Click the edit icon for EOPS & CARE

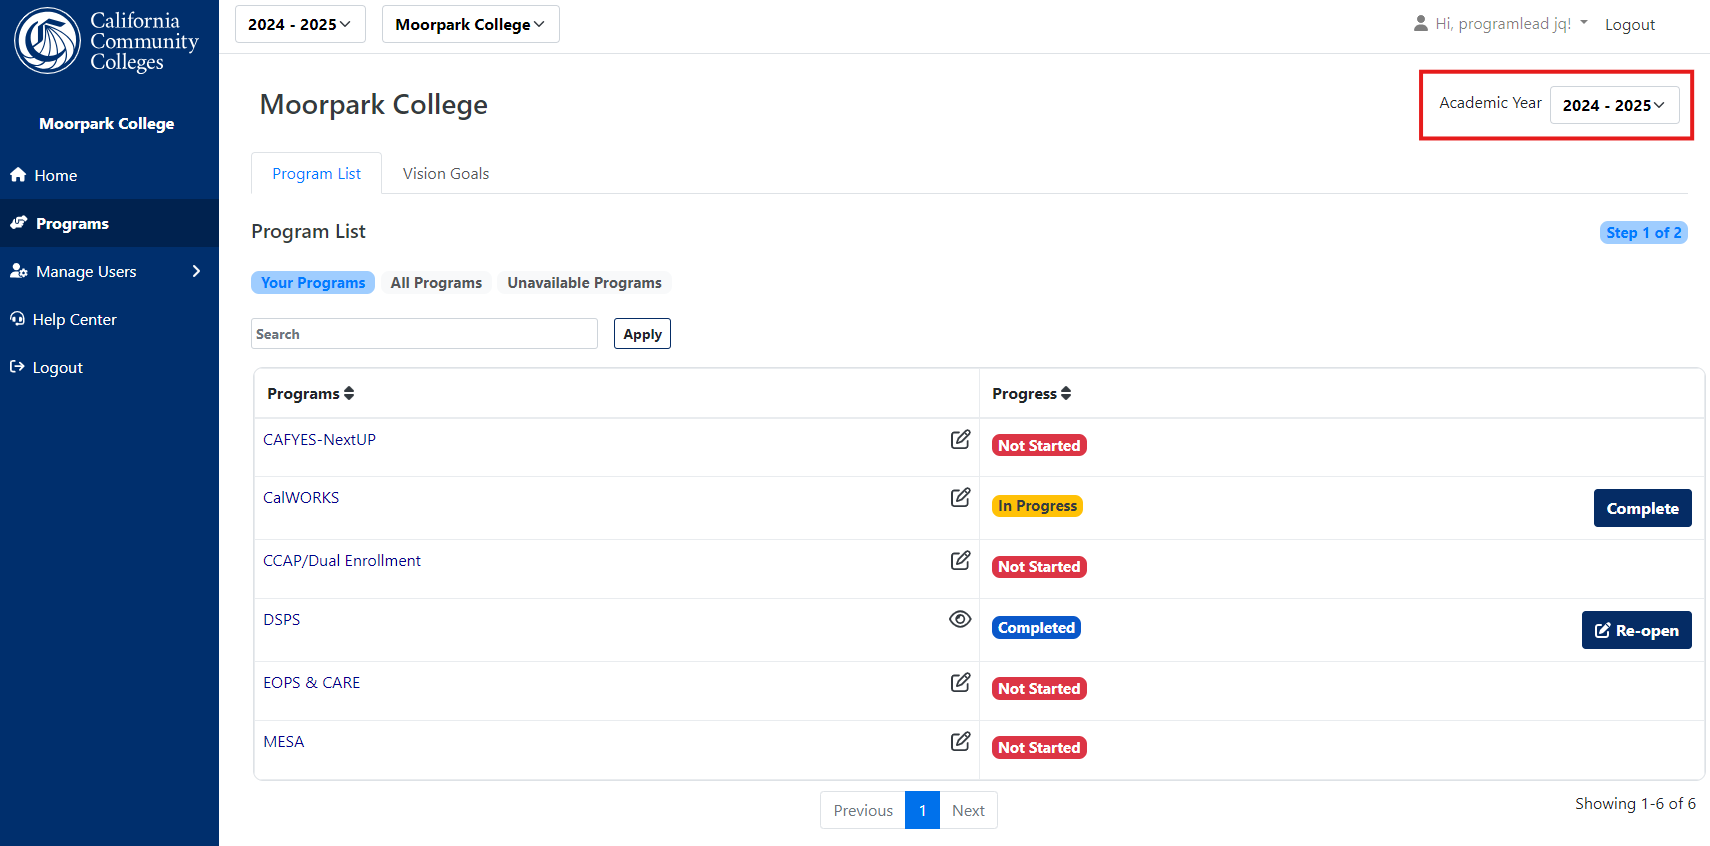(960, 682)
